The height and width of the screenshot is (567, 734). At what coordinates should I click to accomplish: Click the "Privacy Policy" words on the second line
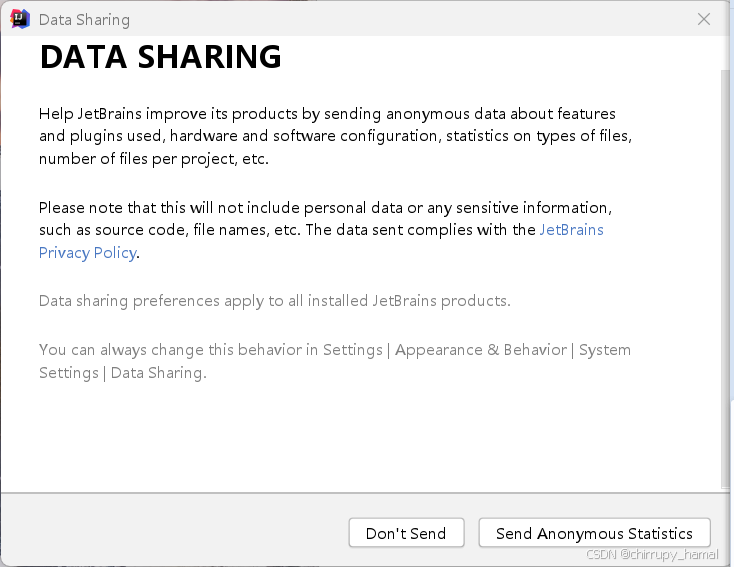(87, 253)
